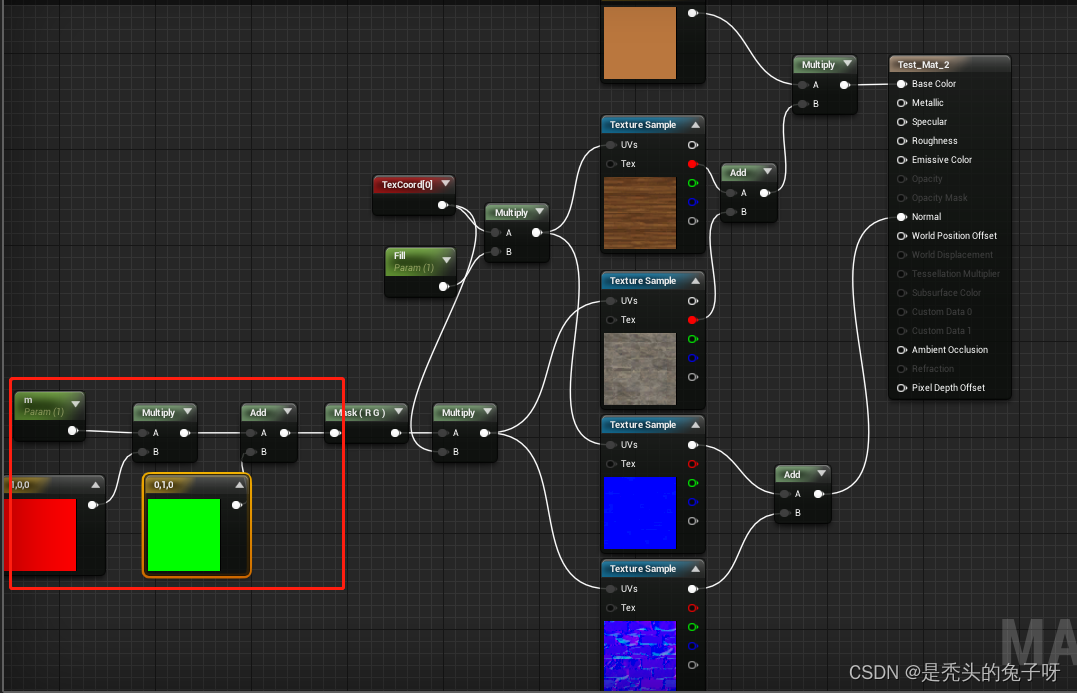
Task: Open the Mask ( R G ) node dropdown
Action: [x=398, y=411]
